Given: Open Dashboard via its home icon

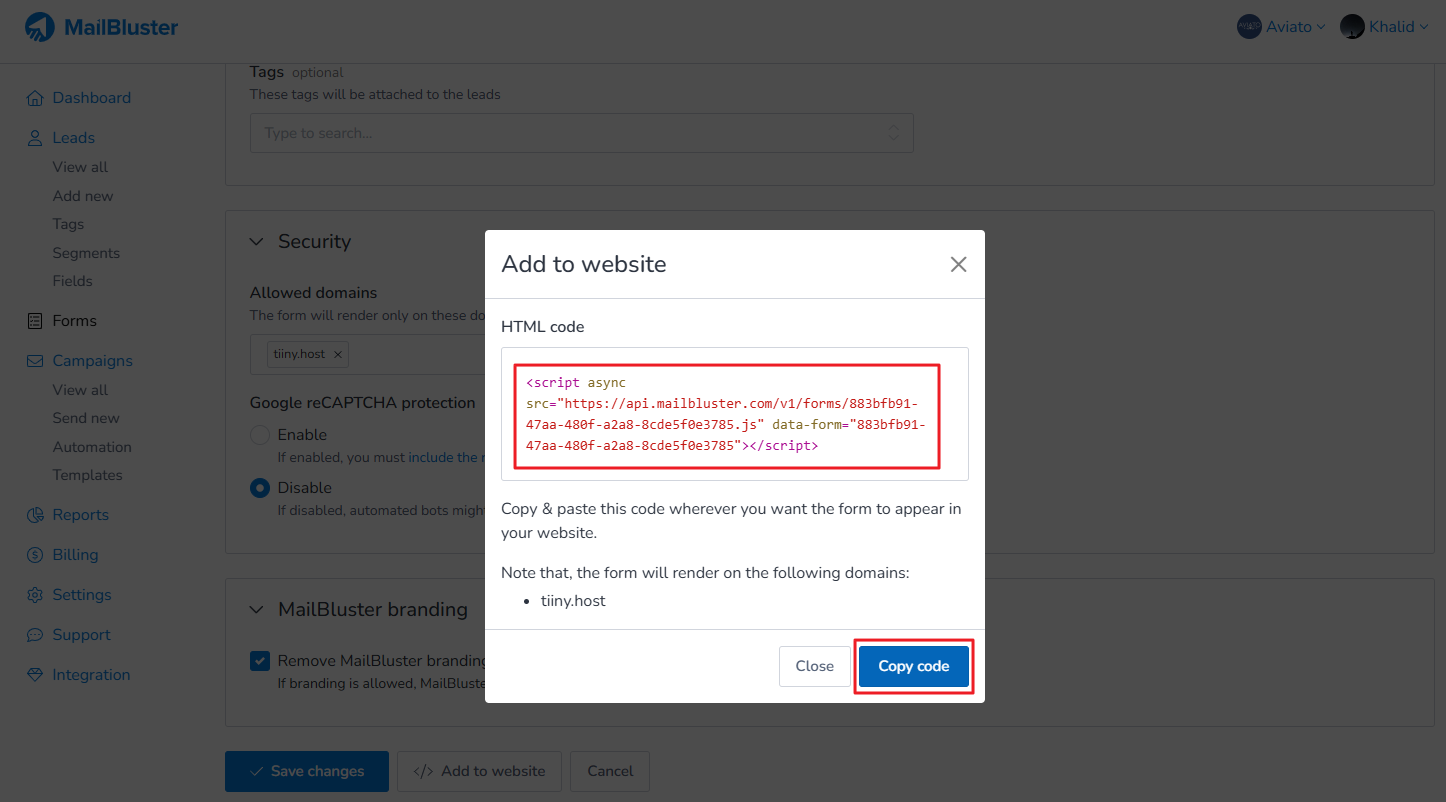Looking at the screenshot, I should 35,98.
